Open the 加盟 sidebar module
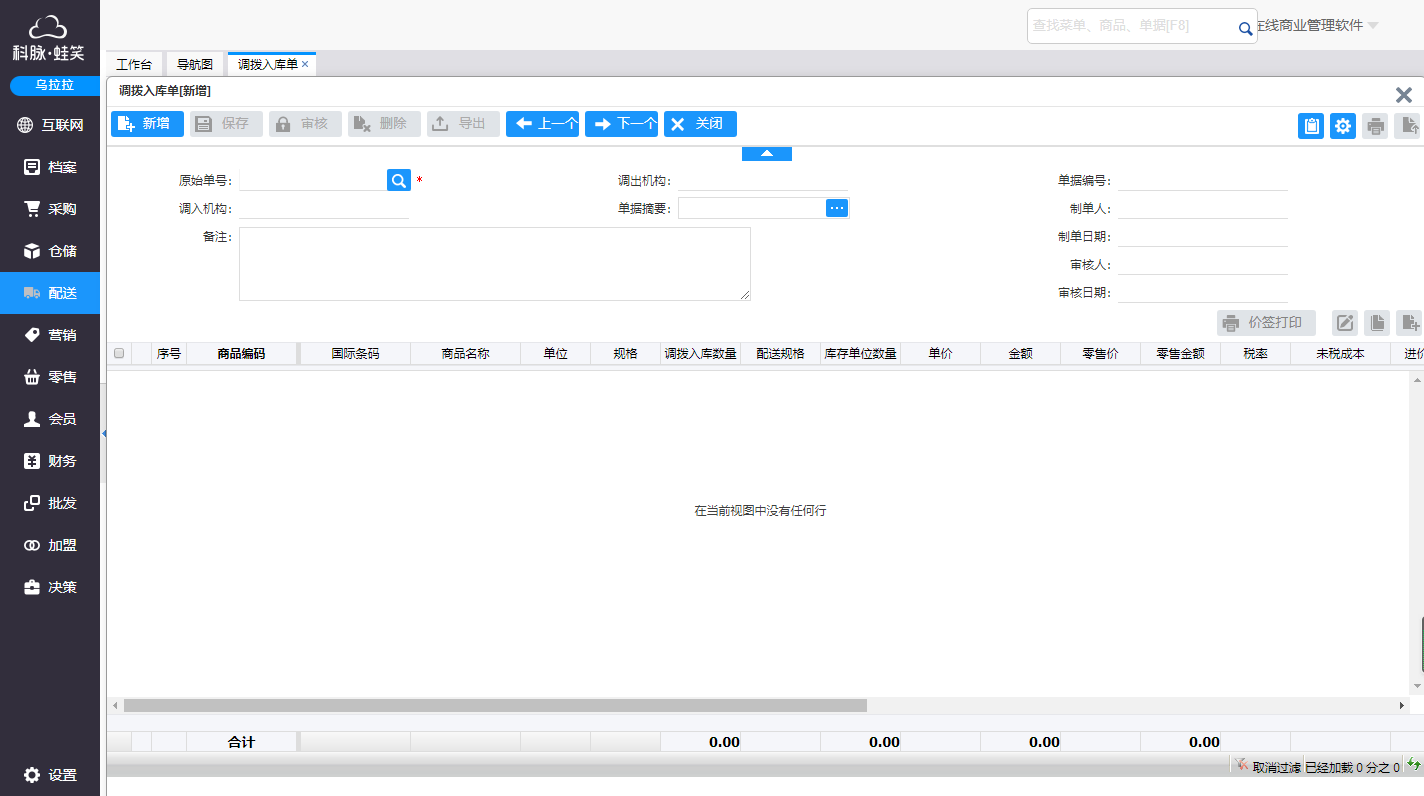 [50, 545]
